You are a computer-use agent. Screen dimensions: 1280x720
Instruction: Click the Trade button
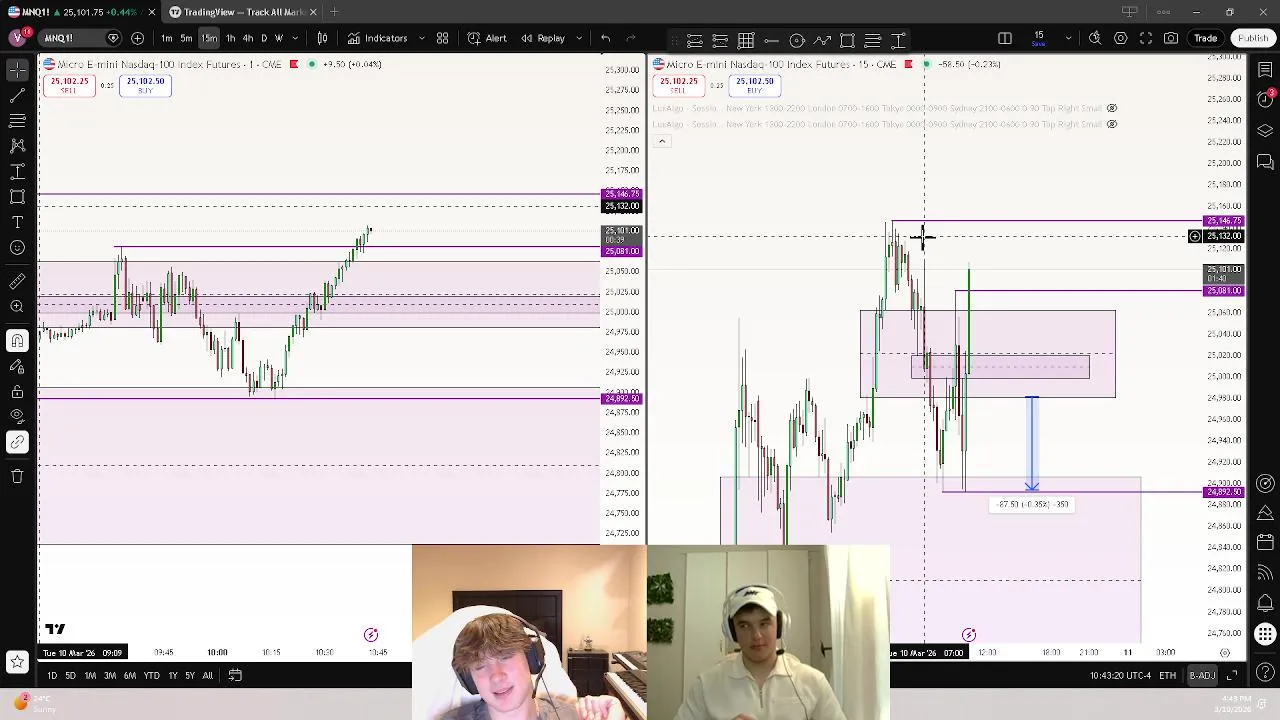click(x=1205, y=38)
